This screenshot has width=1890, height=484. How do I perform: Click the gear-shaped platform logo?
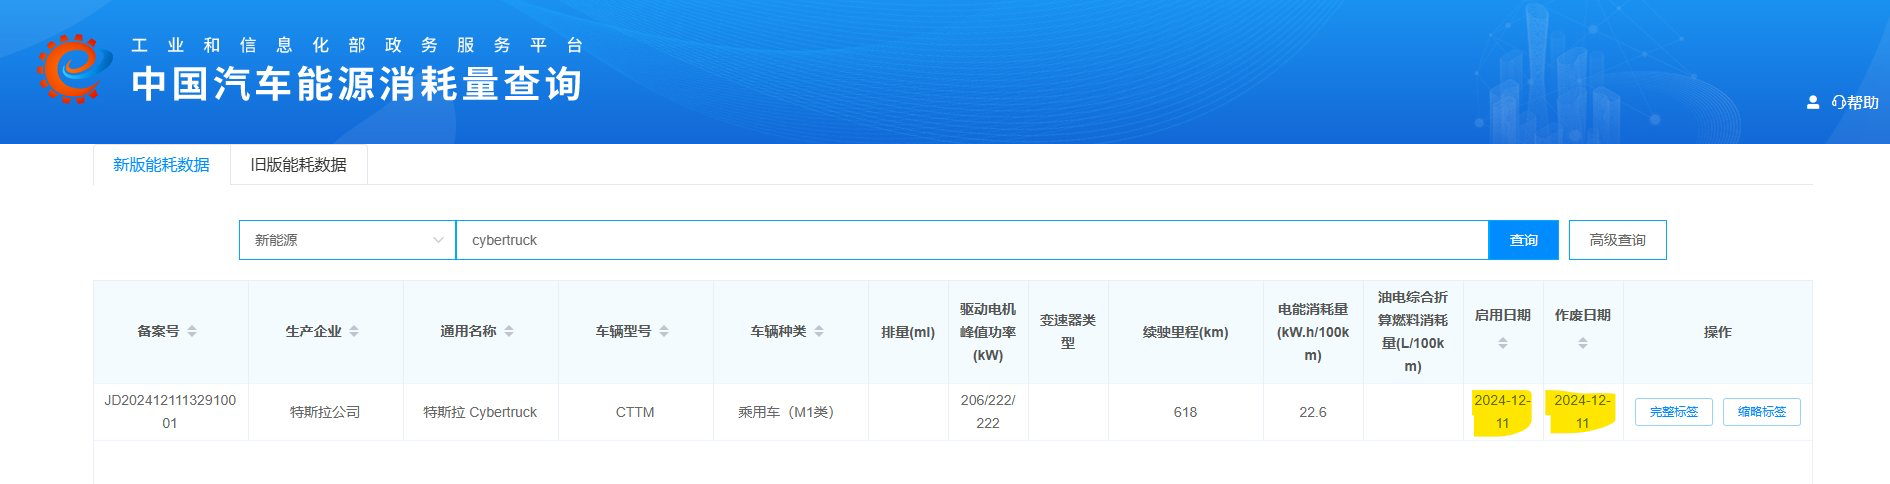click(74, 69)
